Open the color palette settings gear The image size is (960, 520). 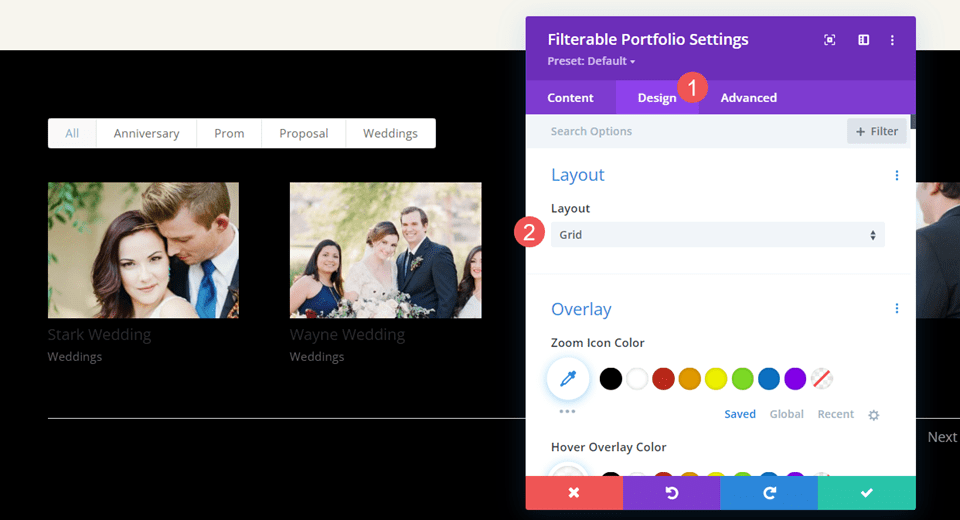click(x=874, y=415)
